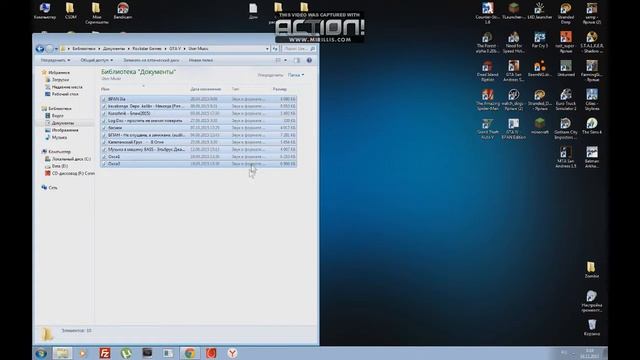Launch The Sims 4 desktop shortcut
Screen dimensions: 640x360
592,126
